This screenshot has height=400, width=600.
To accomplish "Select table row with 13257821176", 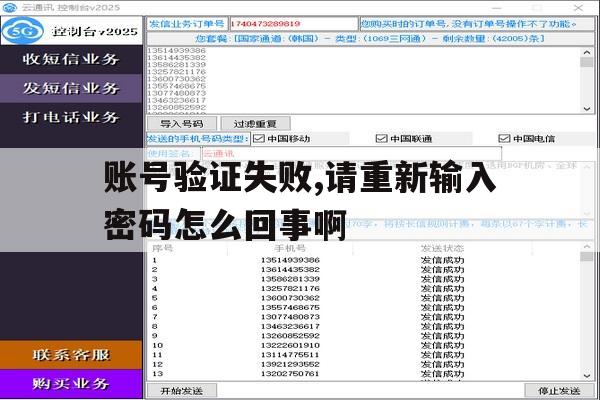I will click(364, 289).
